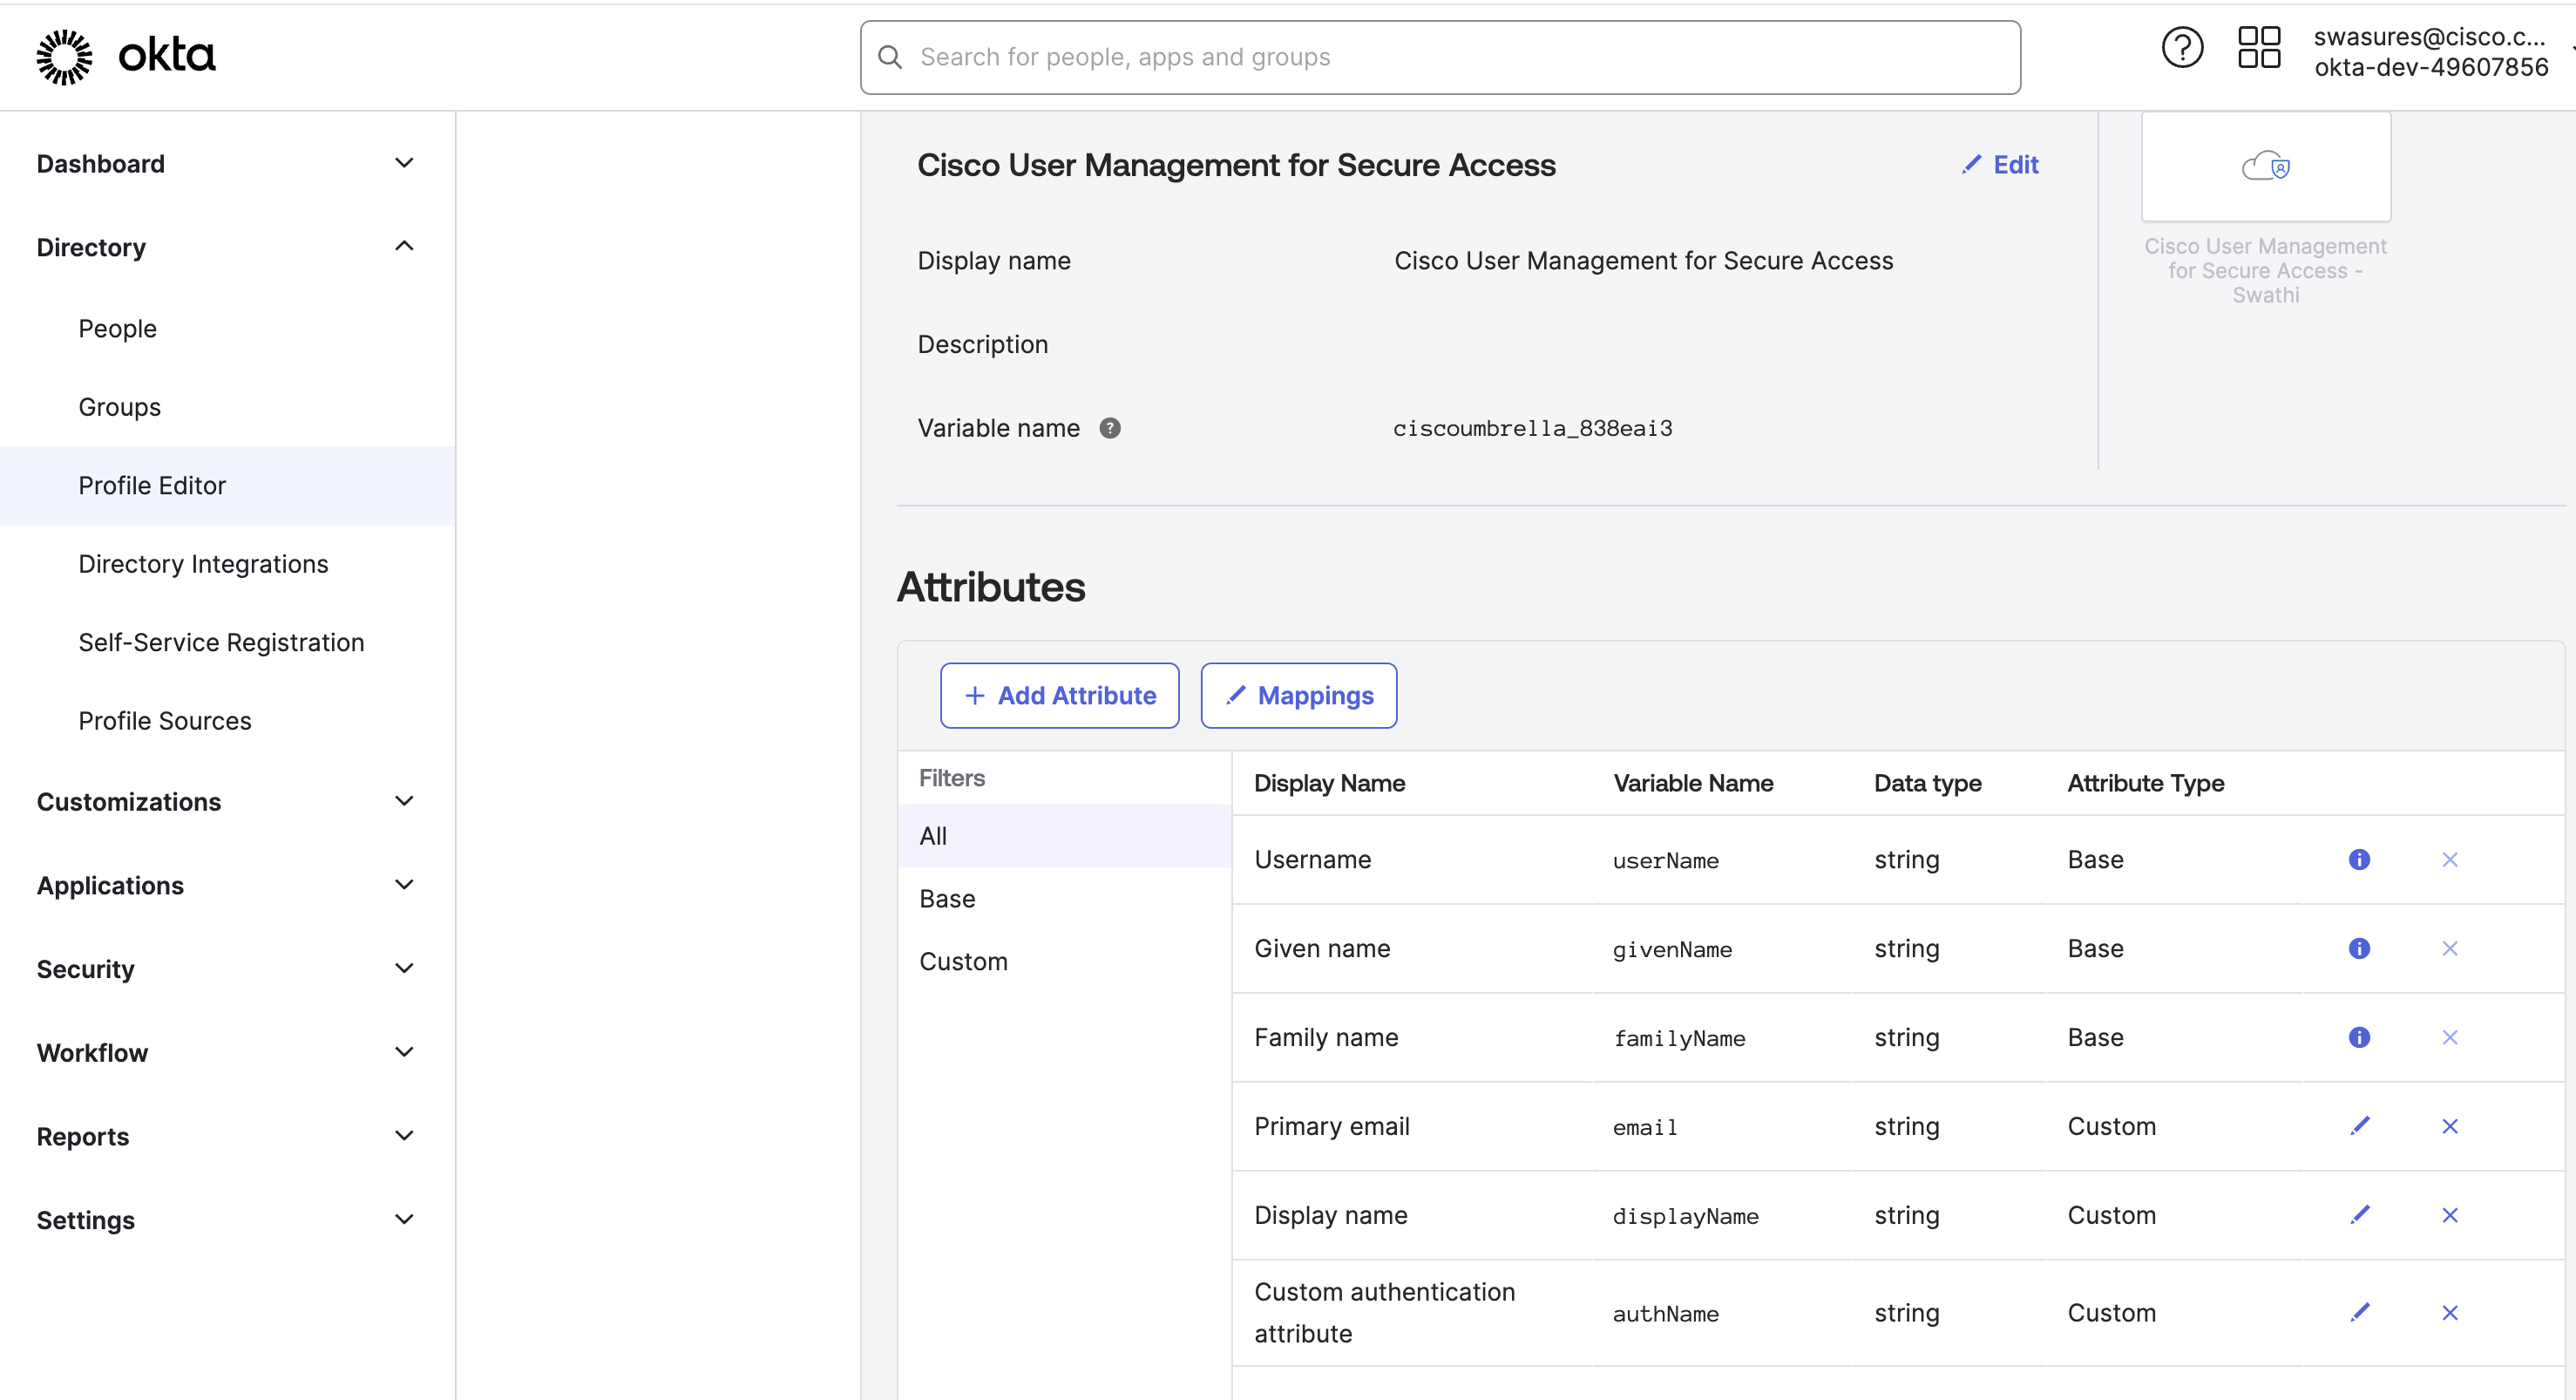Remove the Username attribute
This screenshot has height=1400, width=2576.
tap(2450, 859)
